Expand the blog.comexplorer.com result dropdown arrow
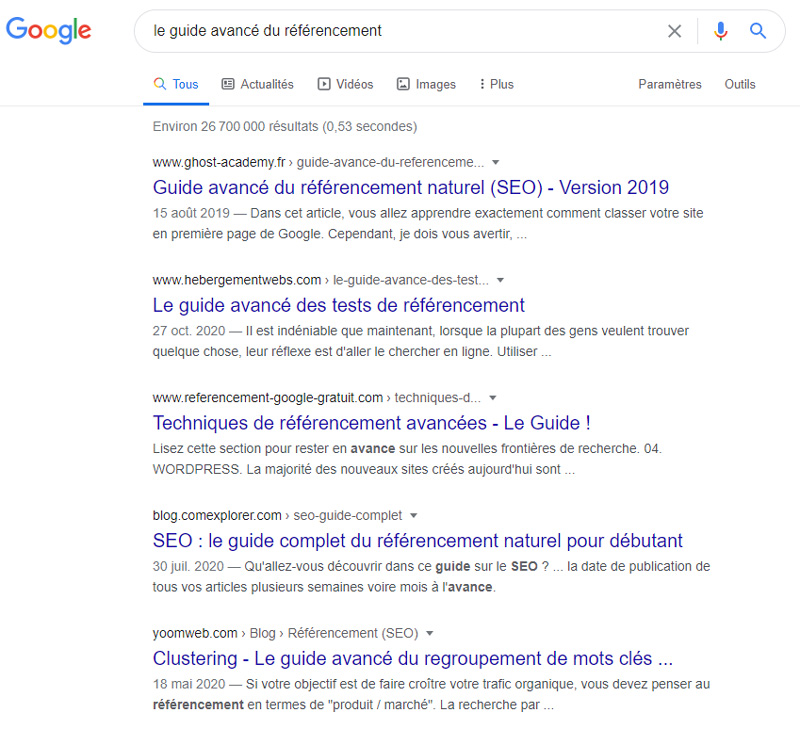The image size is (800, 729). (414, 516)
